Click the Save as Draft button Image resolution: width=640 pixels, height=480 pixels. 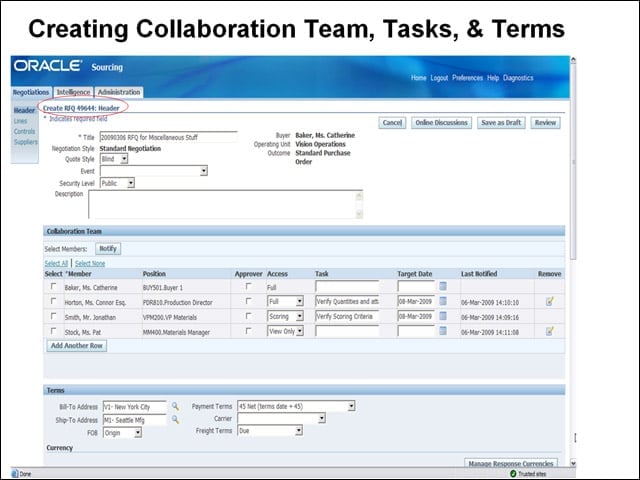(501, 122)
